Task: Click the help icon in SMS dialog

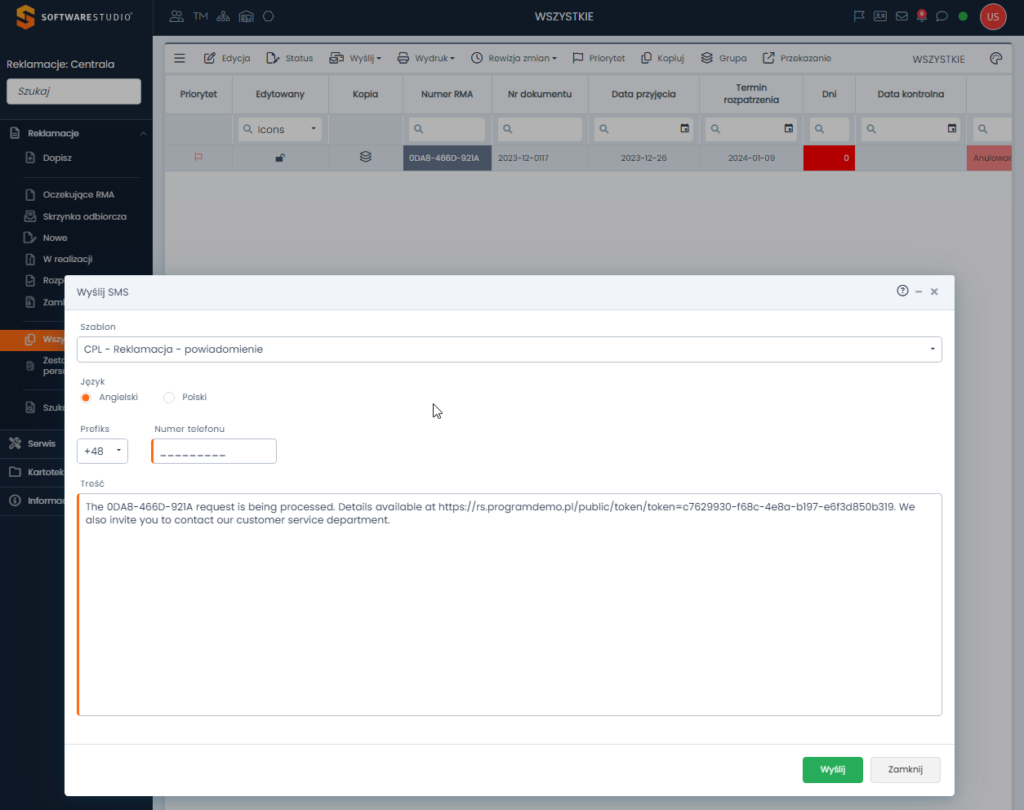Action: 902,291
